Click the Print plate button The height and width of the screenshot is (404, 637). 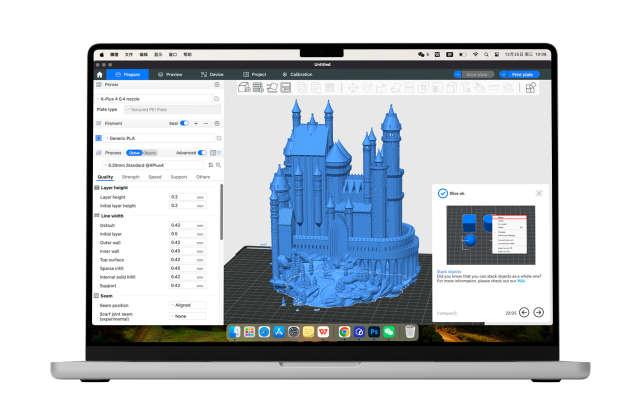point(521,74)
